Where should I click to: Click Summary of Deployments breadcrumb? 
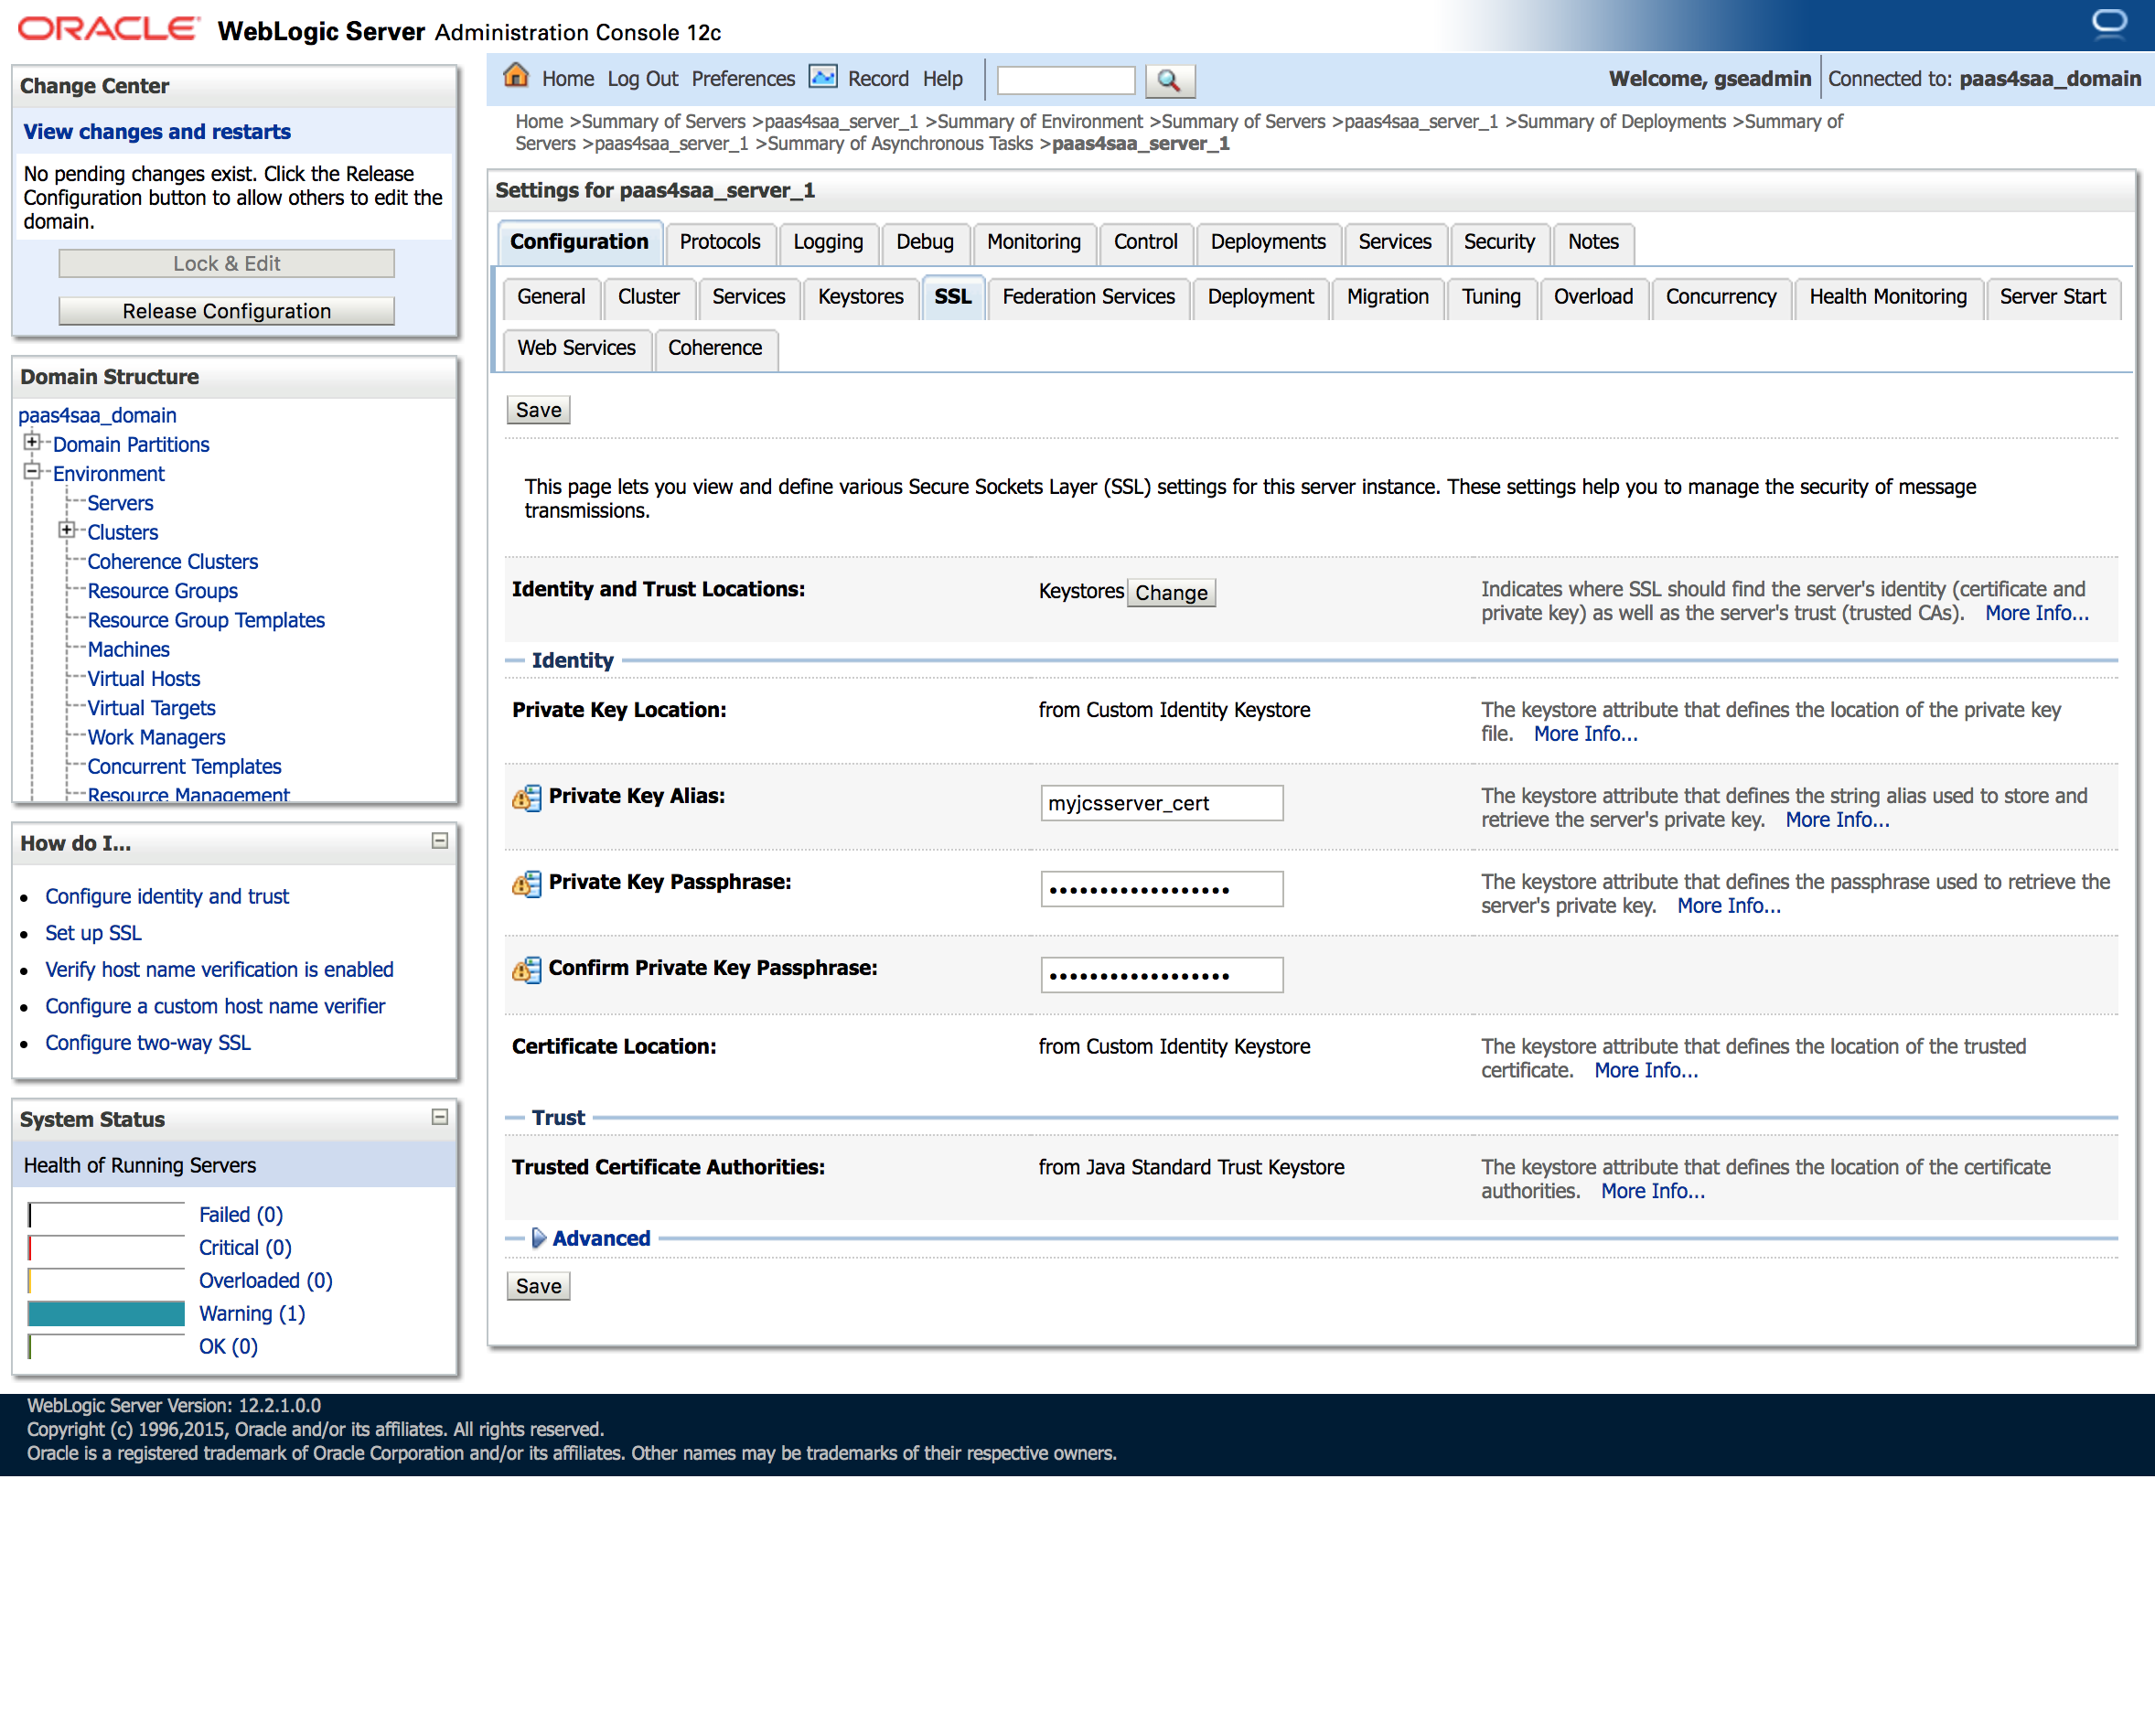coord(1621,122)
